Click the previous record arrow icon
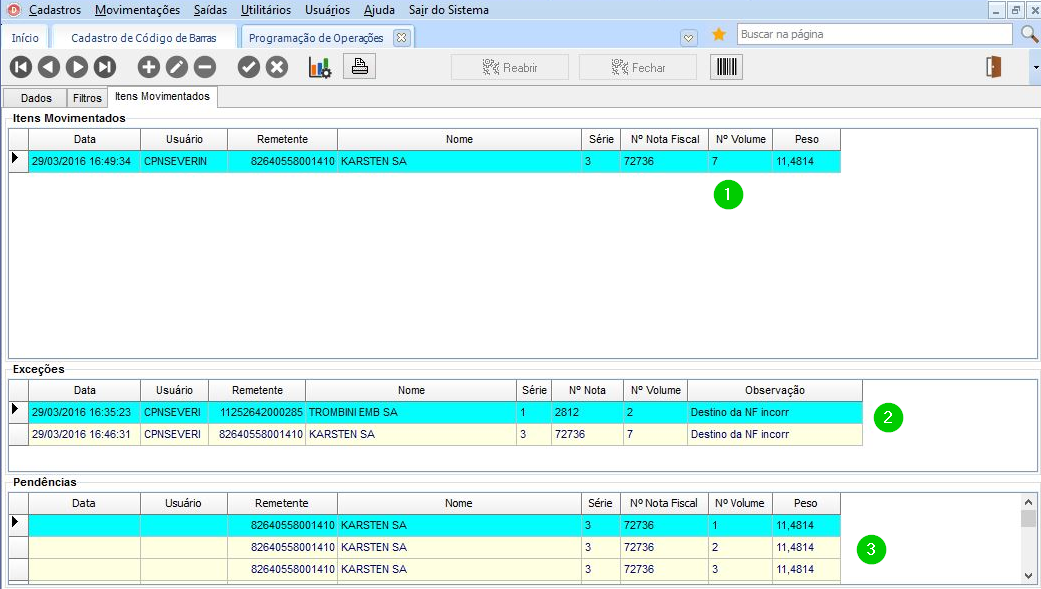The height and width of the screenshot is (589, 1041). pyautogui.click(x=49, y=67)
